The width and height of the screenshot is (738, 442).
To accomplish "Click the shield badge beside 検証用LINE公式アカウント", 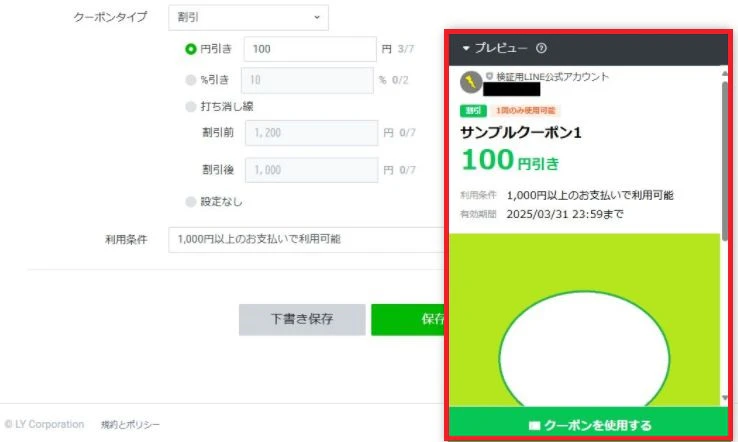I will (489, 76).
